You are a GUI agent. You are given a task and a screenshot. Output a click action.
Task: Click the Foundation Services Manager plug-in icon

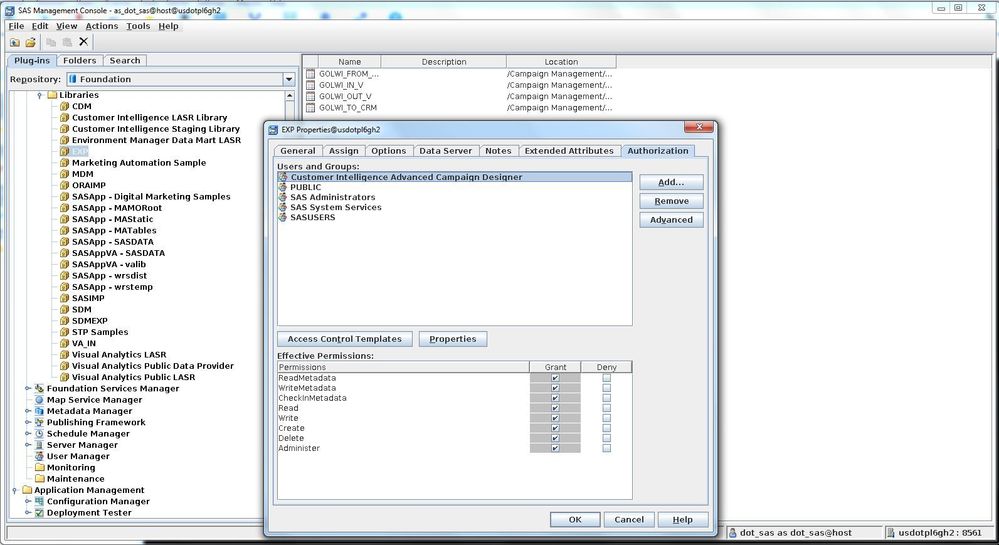click(40, 389)
